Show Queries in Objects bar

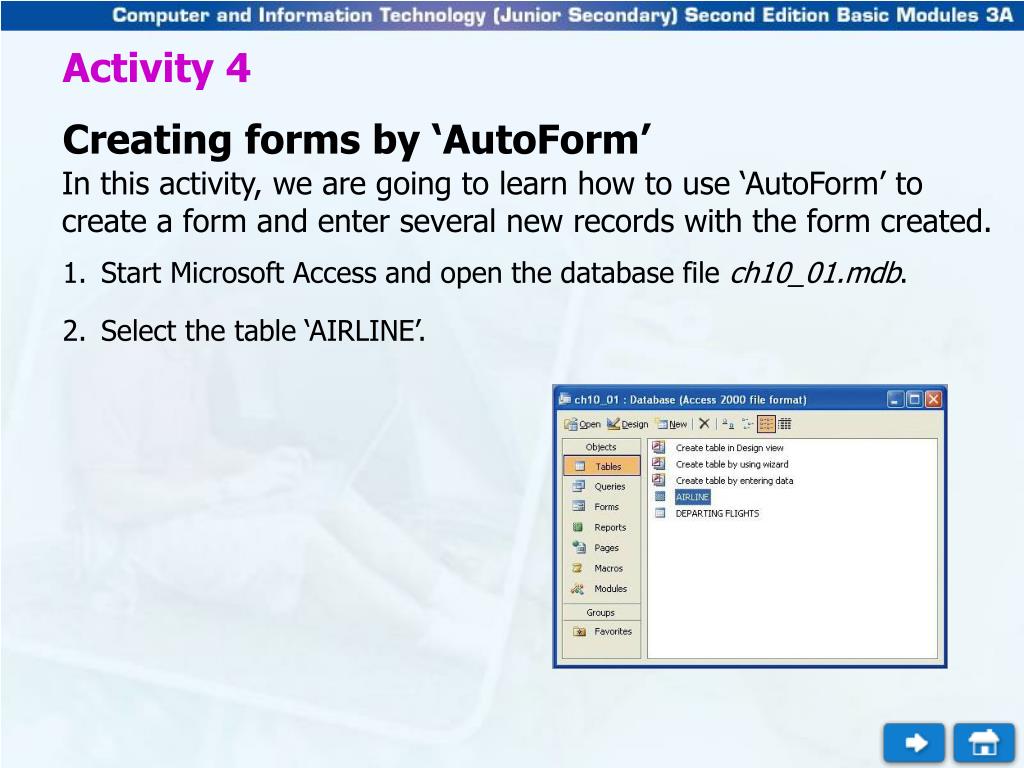[601, 487]
